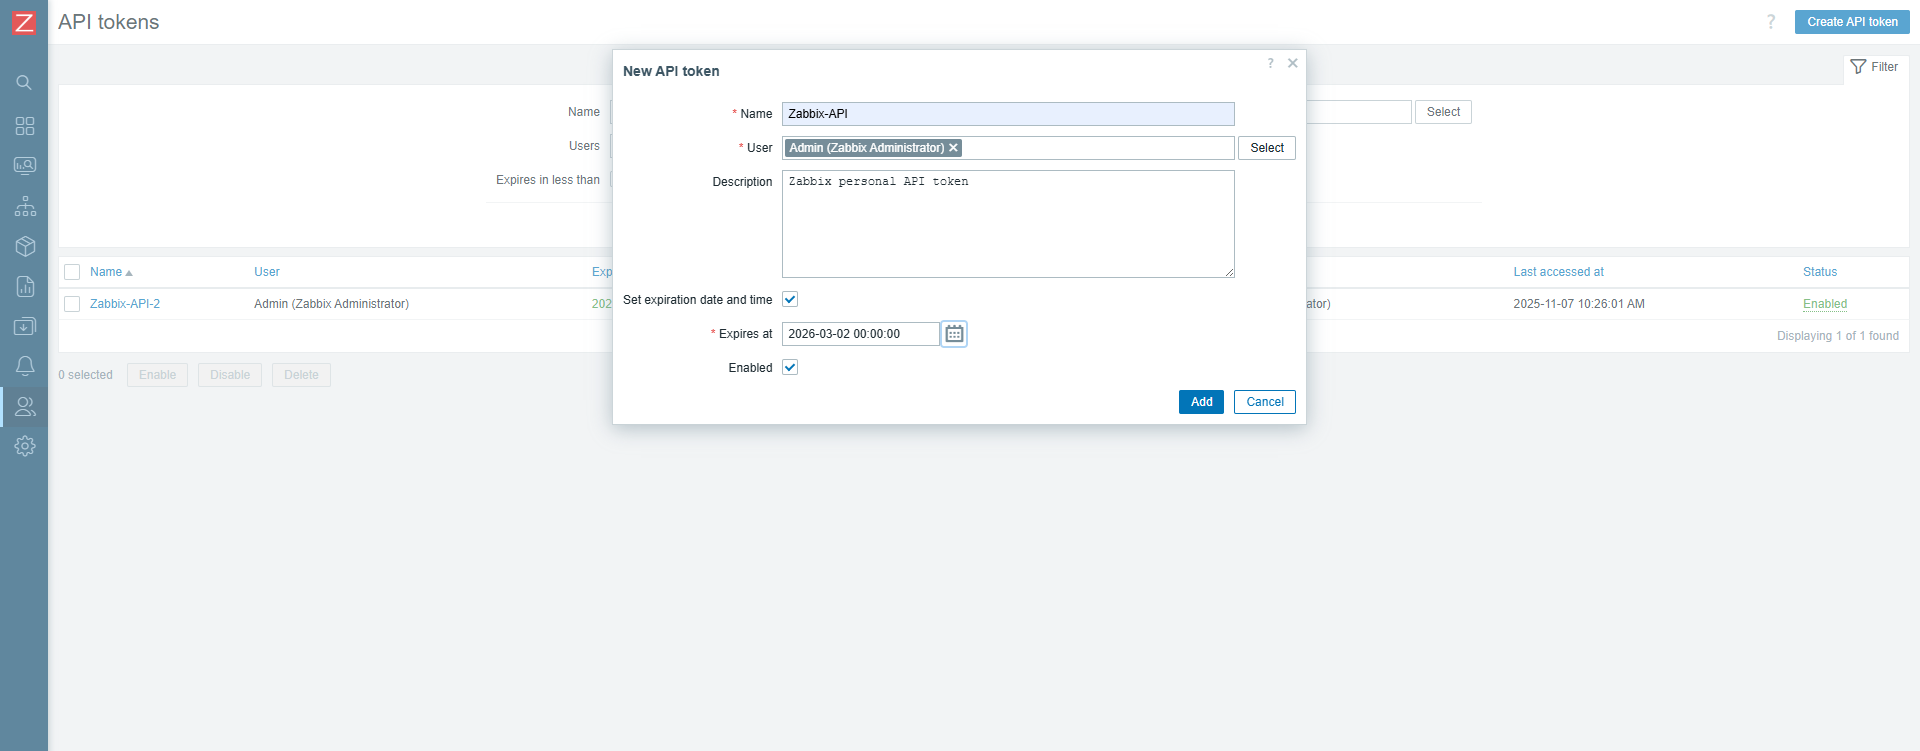
Task: Open the Data collection sidebar icon
Action: [25, 326]
